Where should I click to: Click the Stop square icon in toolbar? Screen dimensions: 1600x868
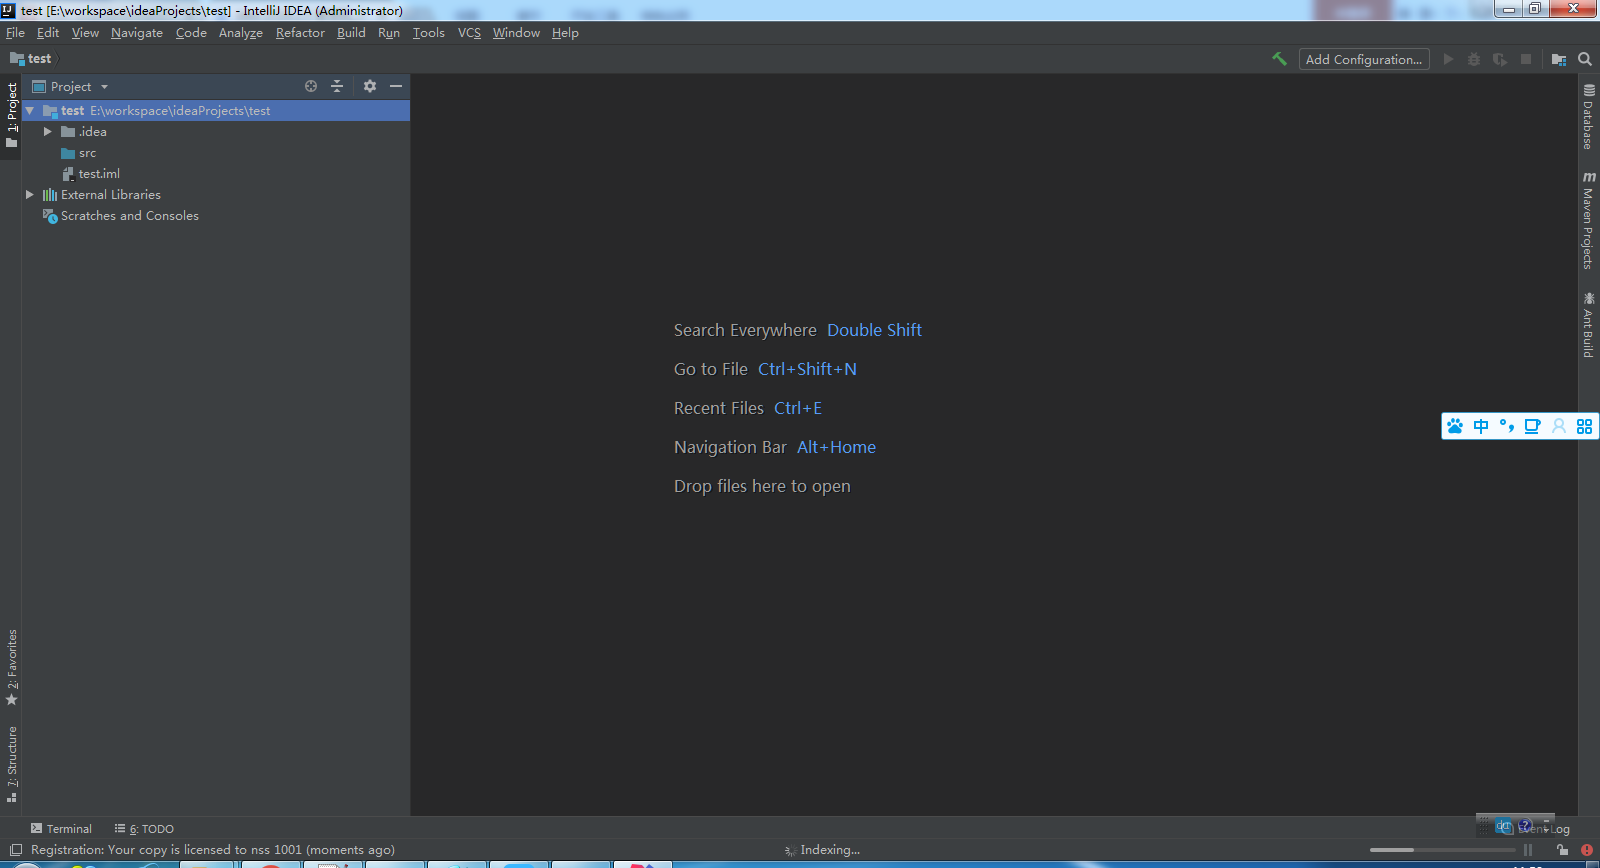click(x=1526, y=59)
